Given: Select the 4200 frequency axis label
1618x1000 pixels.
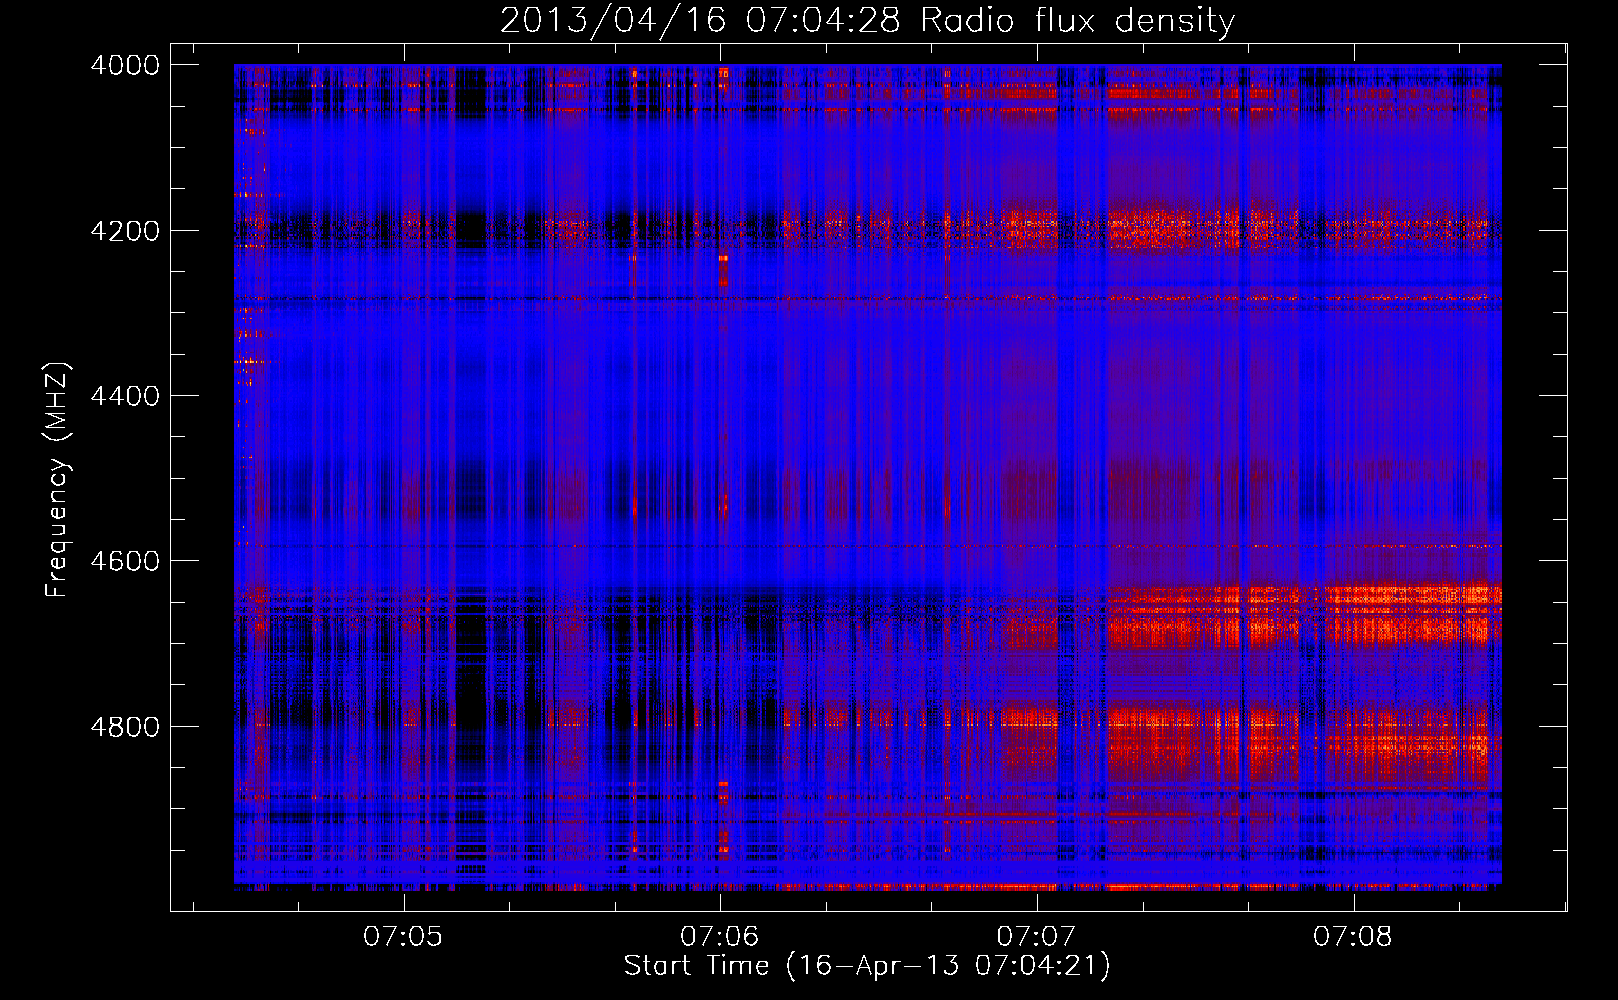Looking at the screenshot, I should click(125, 231).
